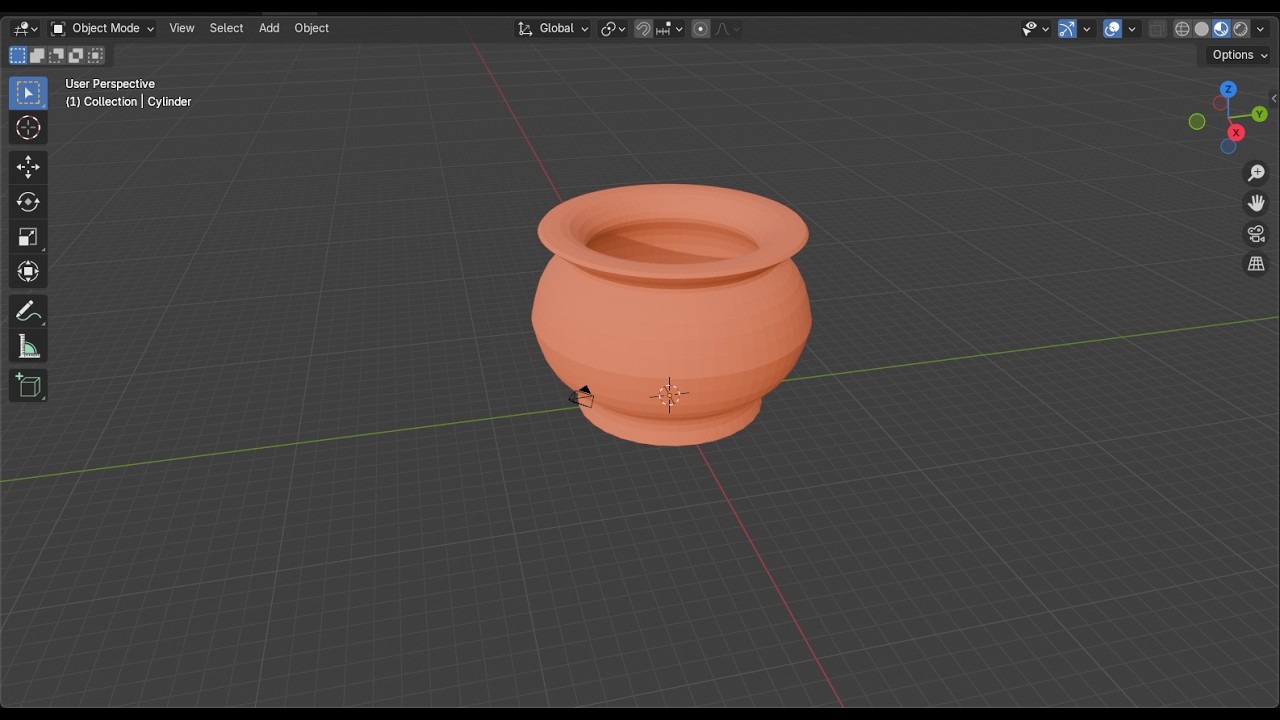Open overlays settings dropdown arrow
This screenshot has width=1280, height=720.
click(1132, 29)
